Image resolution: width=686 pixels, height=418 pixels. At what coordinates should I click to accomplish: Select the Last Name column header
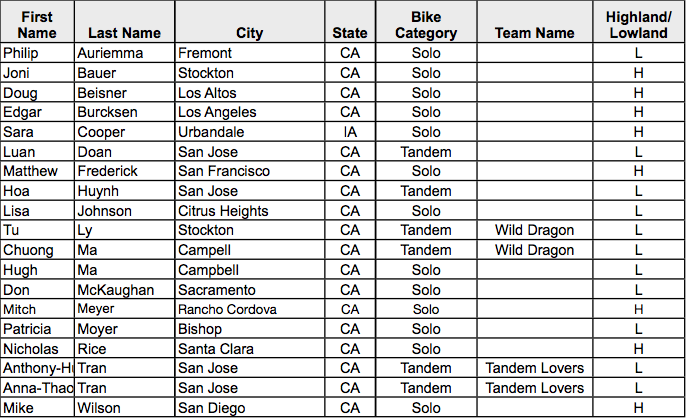click(124, 33)
